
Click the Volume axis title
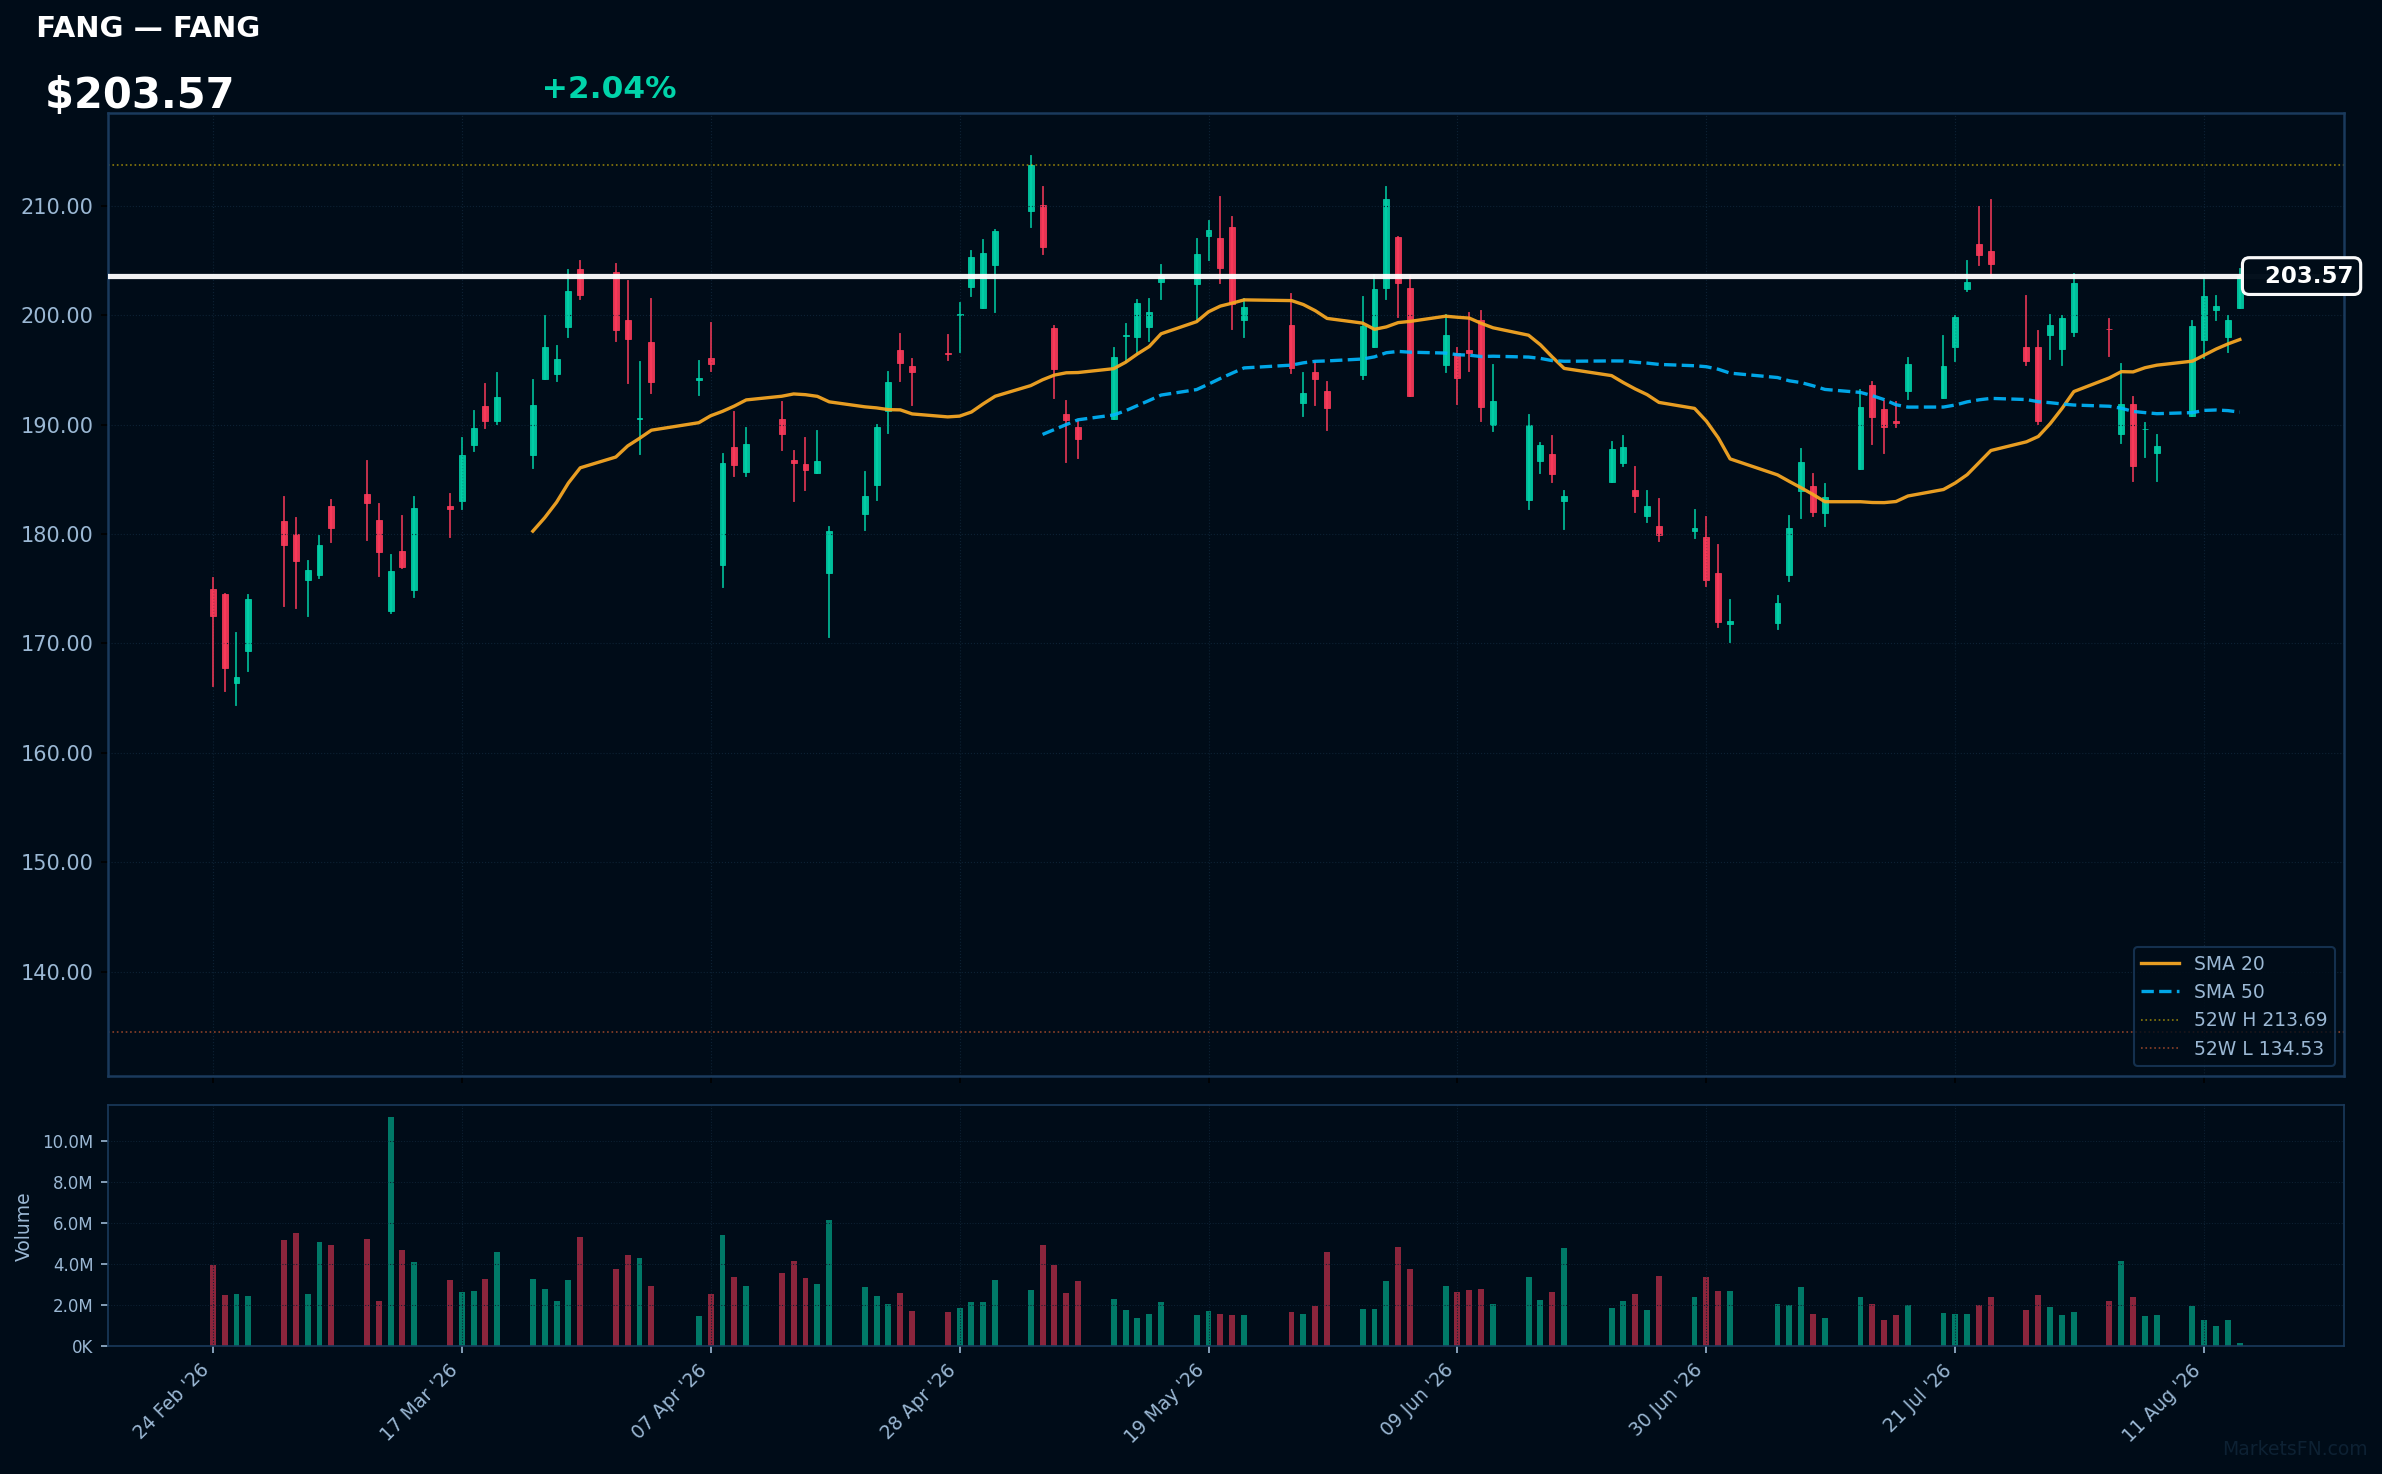click(x=23, y=1227)
